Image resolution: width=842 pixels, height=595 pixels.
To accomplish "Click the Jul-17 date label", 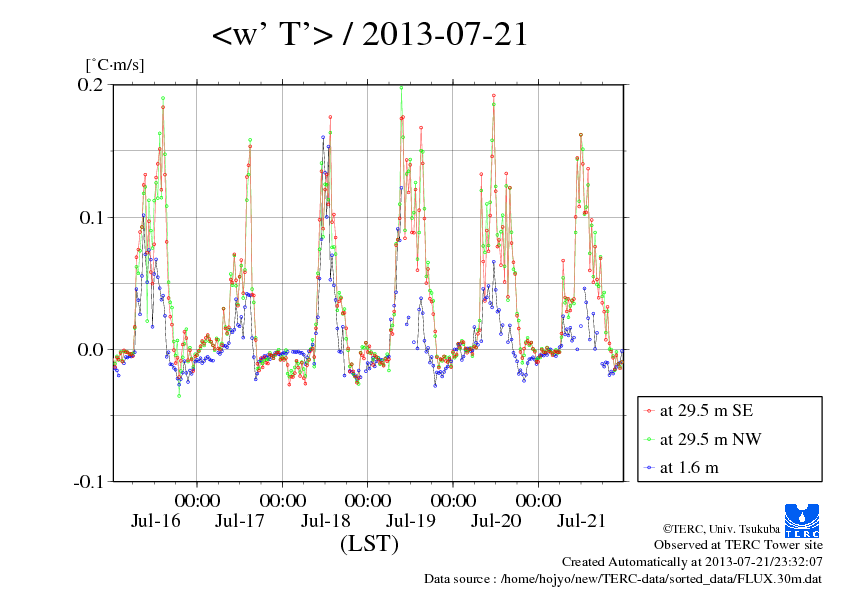I will click(x=240, y=520).
